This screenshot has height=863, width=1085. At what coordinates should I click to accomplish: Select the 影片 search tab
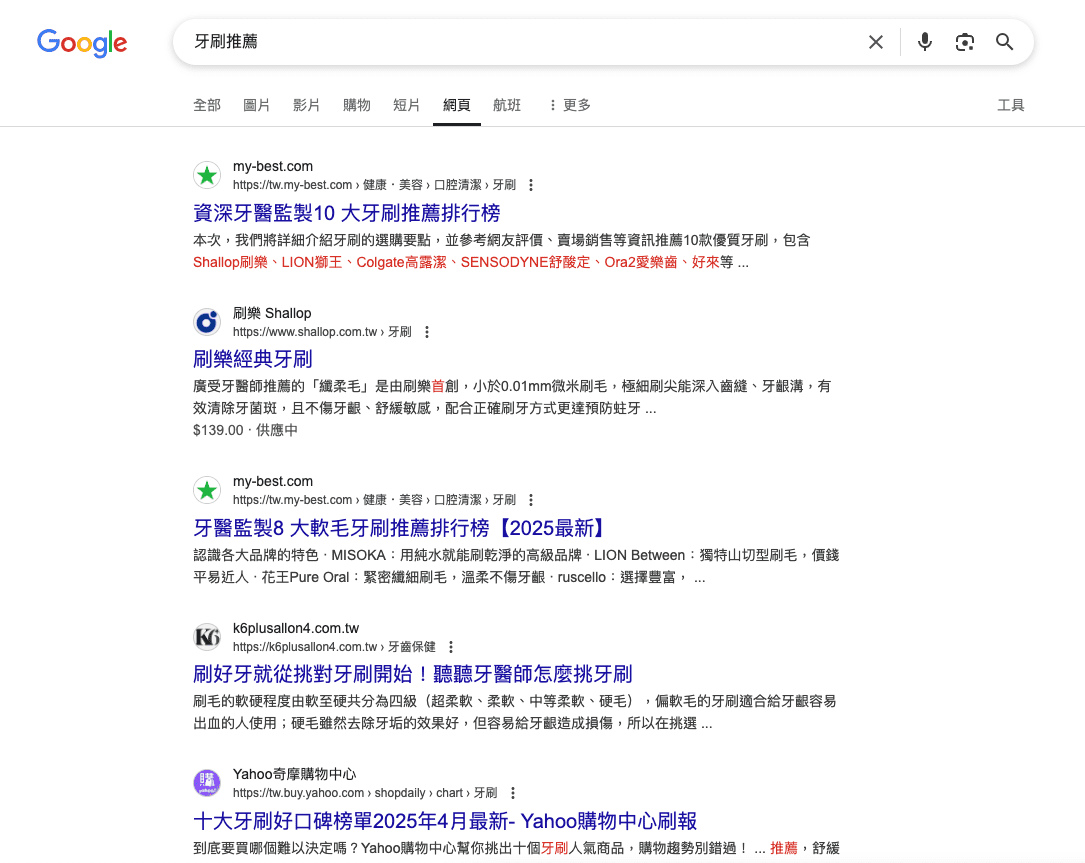307,105
